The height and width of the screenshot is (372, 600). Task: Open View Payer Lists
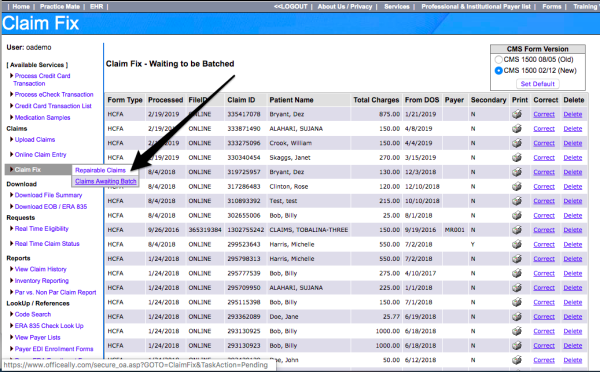tap(37, 338)
